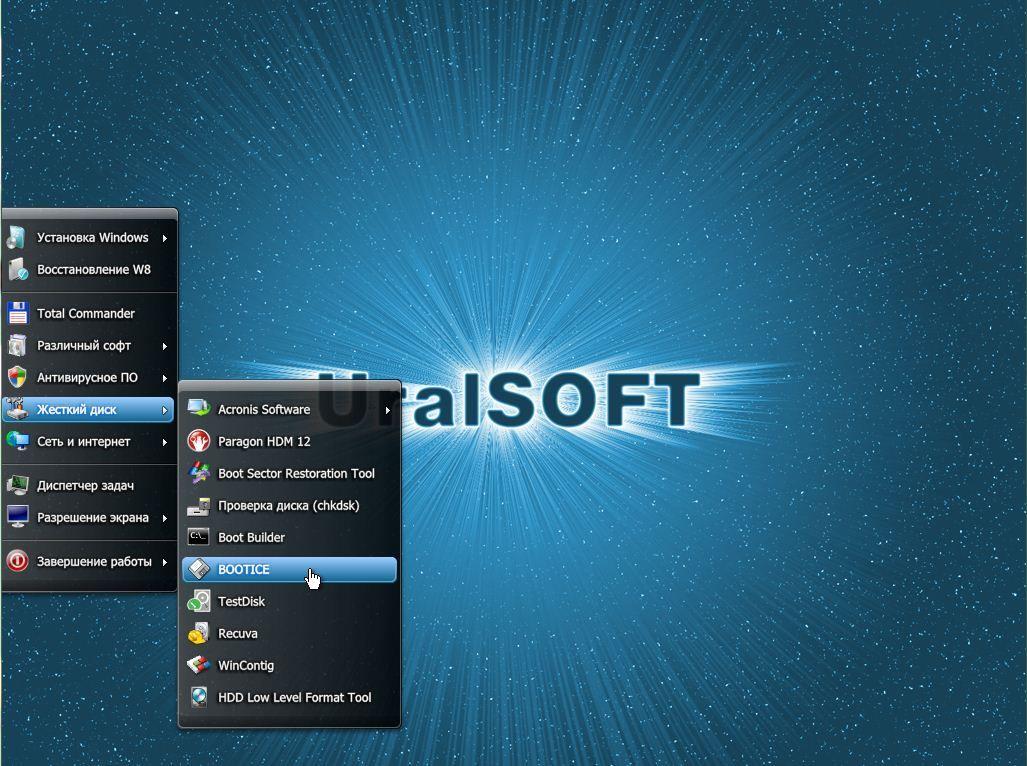The height and width of the screenshot is (766, 1027).
Task: Click the Total Commander floppy disk icon
Action: 17,313
